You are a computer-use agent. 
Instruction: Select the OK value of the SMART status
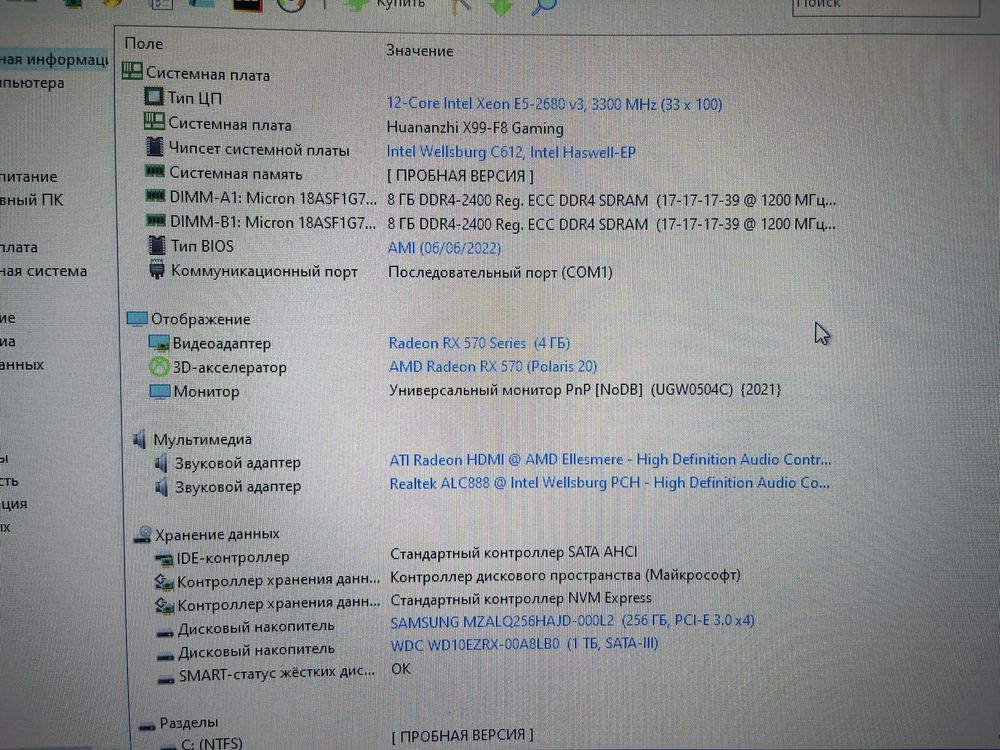[x=401, y=668]
